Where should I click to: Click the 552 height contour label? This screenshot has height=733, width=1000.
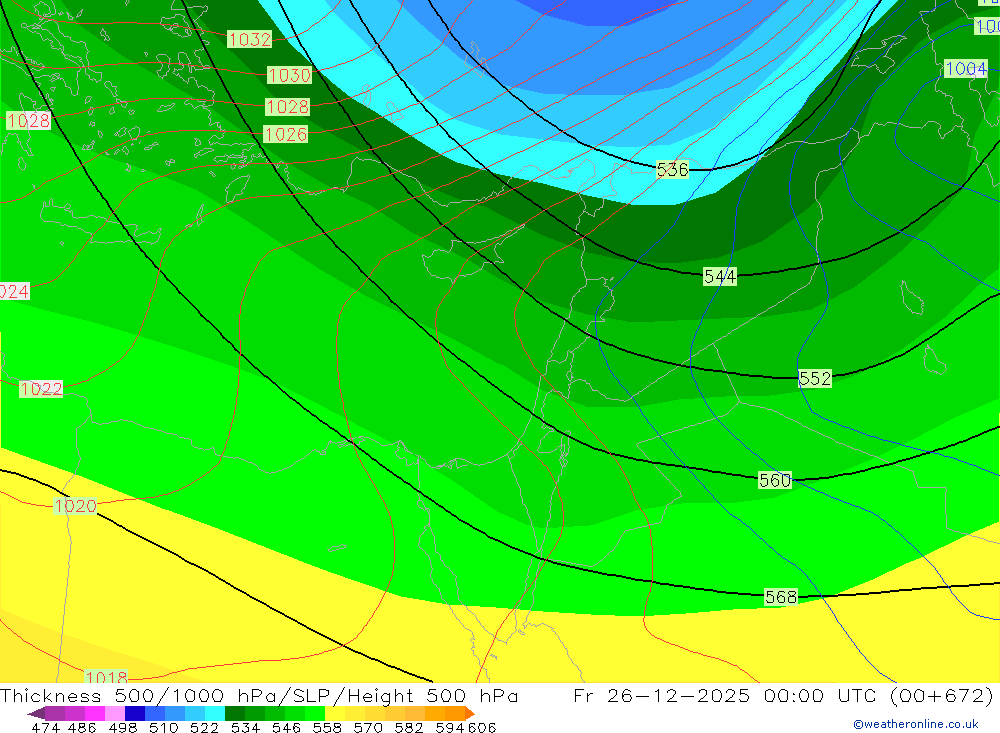click(x=815, y=378)
